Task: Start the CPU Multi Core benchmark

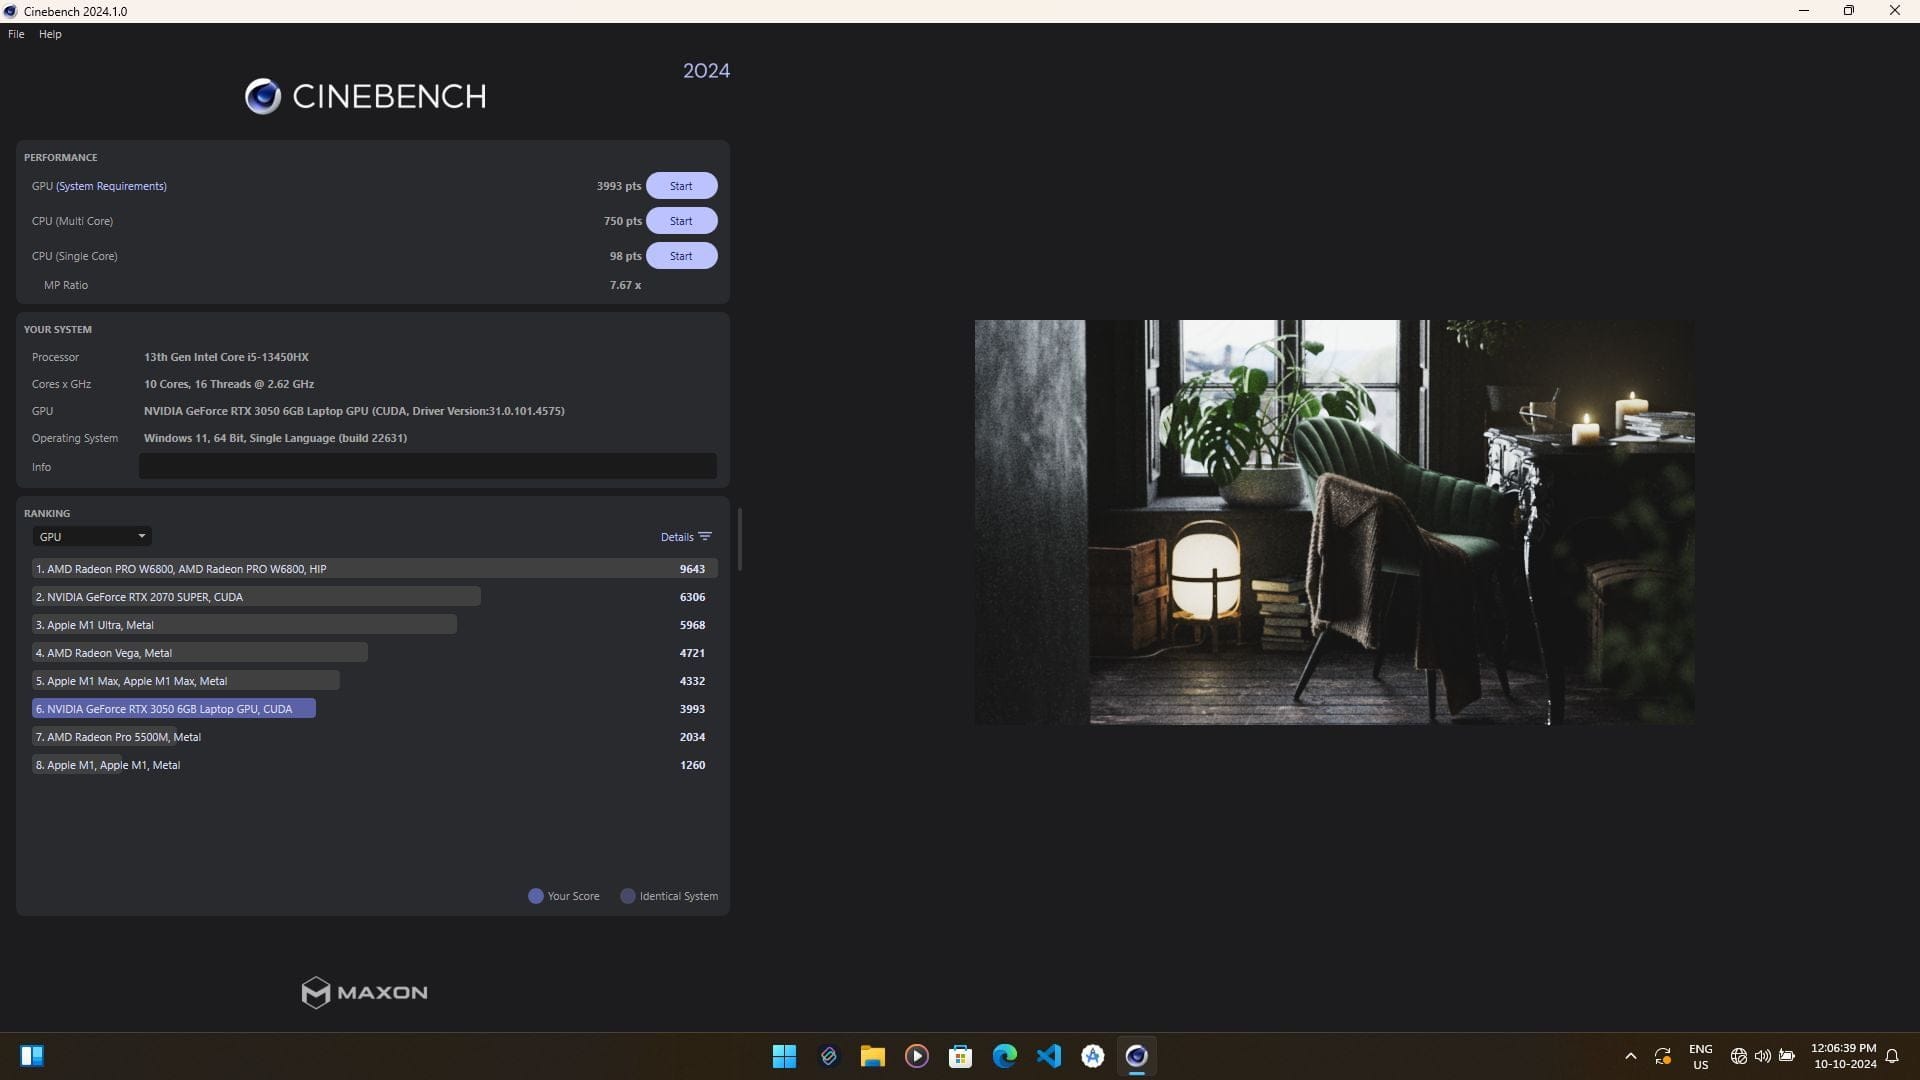Action: click(x=681, y=221)
